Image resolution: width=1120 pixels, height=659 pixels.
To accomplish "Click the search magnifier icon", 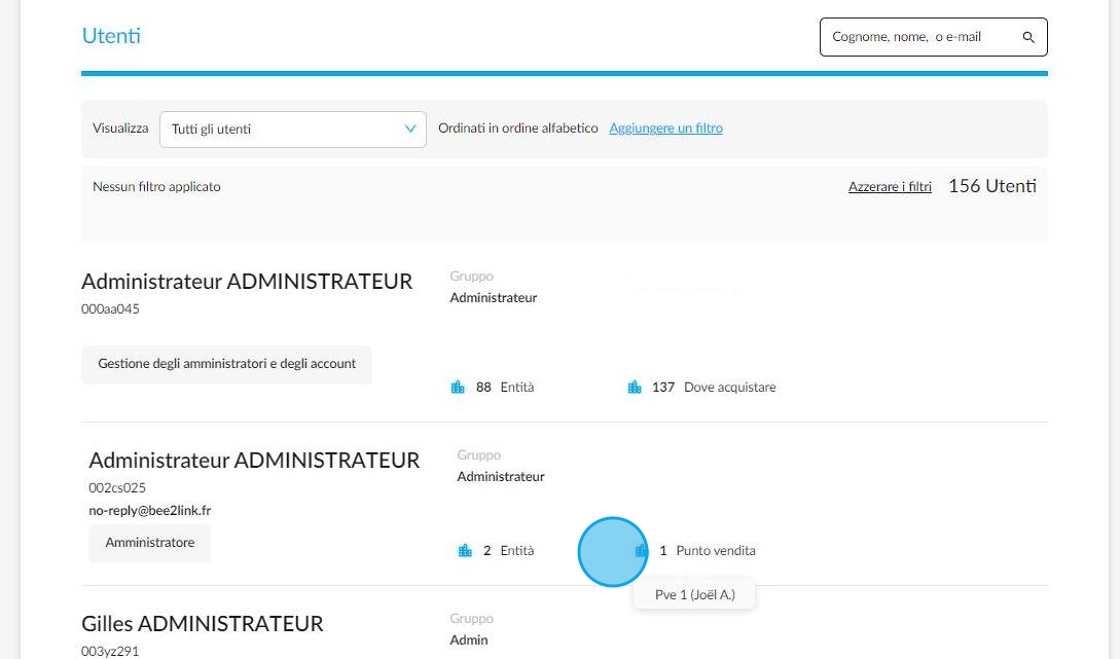I will (1028, 37).
